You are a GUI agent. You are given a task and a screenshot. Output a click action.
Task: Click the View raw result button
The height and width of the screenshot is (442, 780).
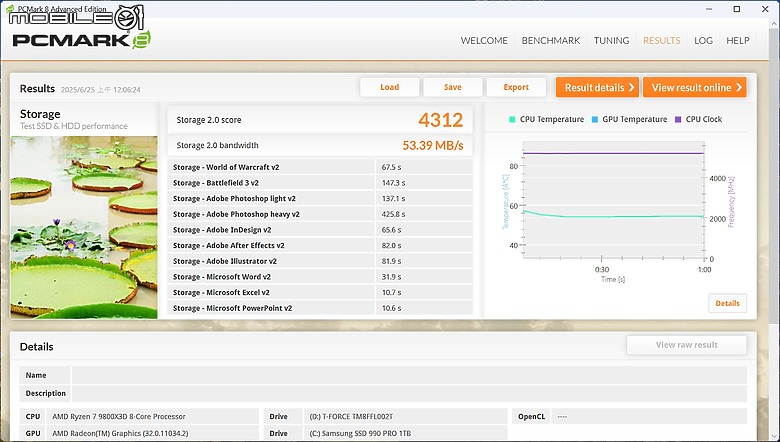click(686, 345)
